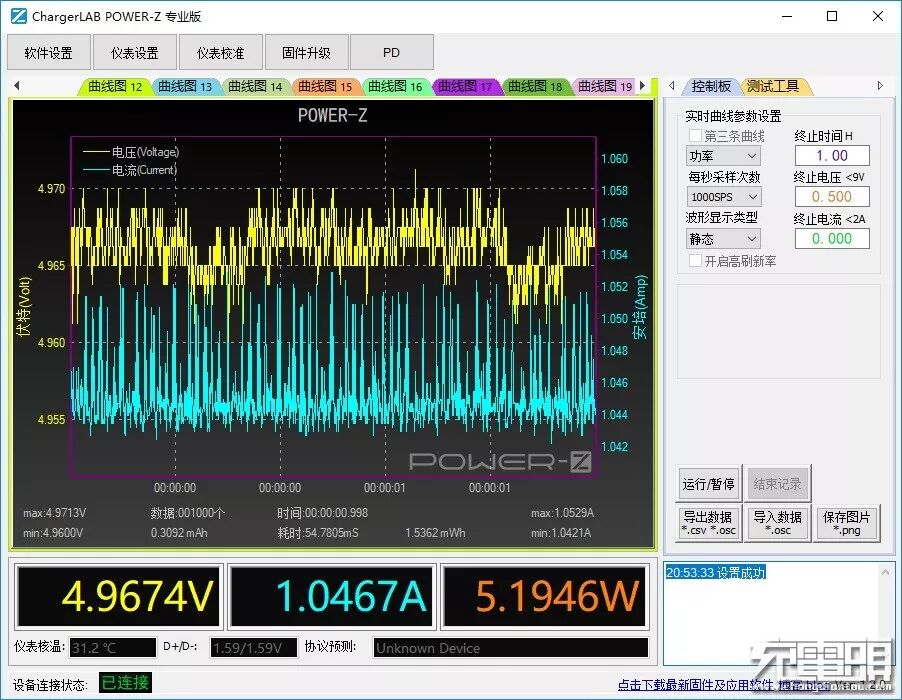Click the download latest firmware link
This screenshot has height=700, width=902.
click(x=695, y=684)
